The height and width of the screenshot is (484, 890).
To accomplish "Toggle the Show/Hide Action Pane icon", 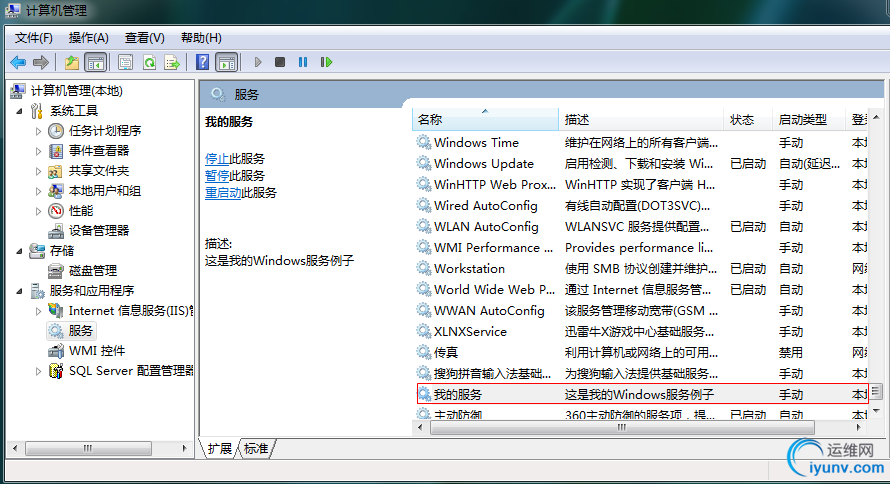I will tap(226, 62).
